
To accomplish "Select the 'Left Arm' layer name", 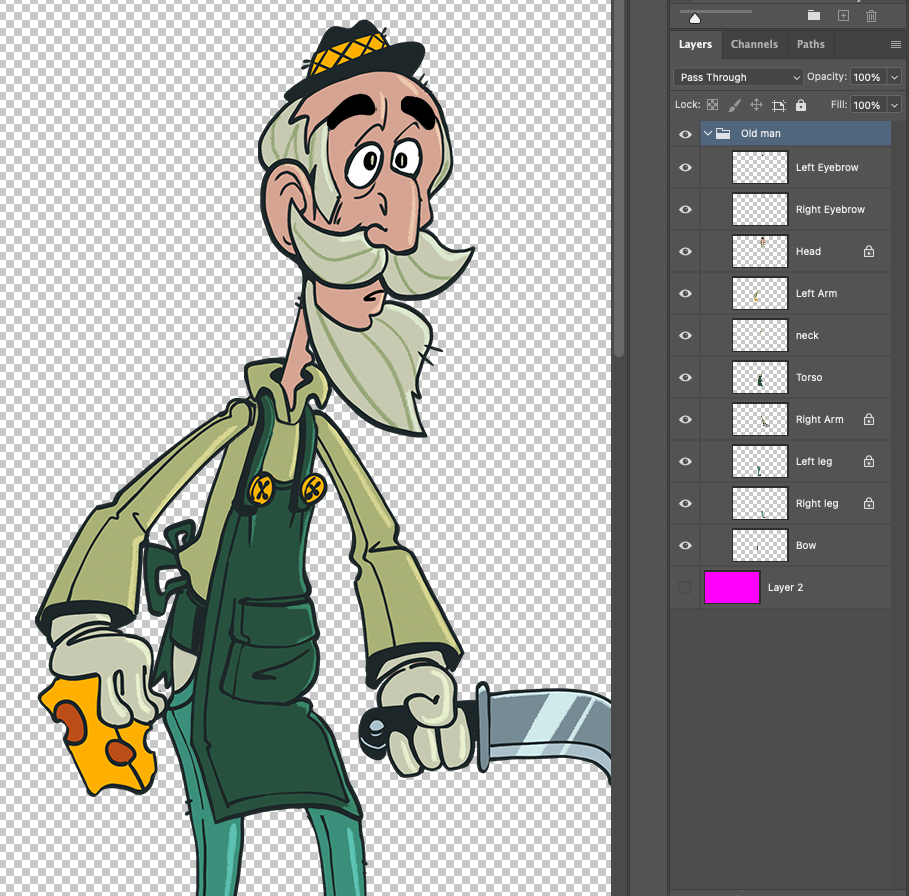I will coord(816,293).
